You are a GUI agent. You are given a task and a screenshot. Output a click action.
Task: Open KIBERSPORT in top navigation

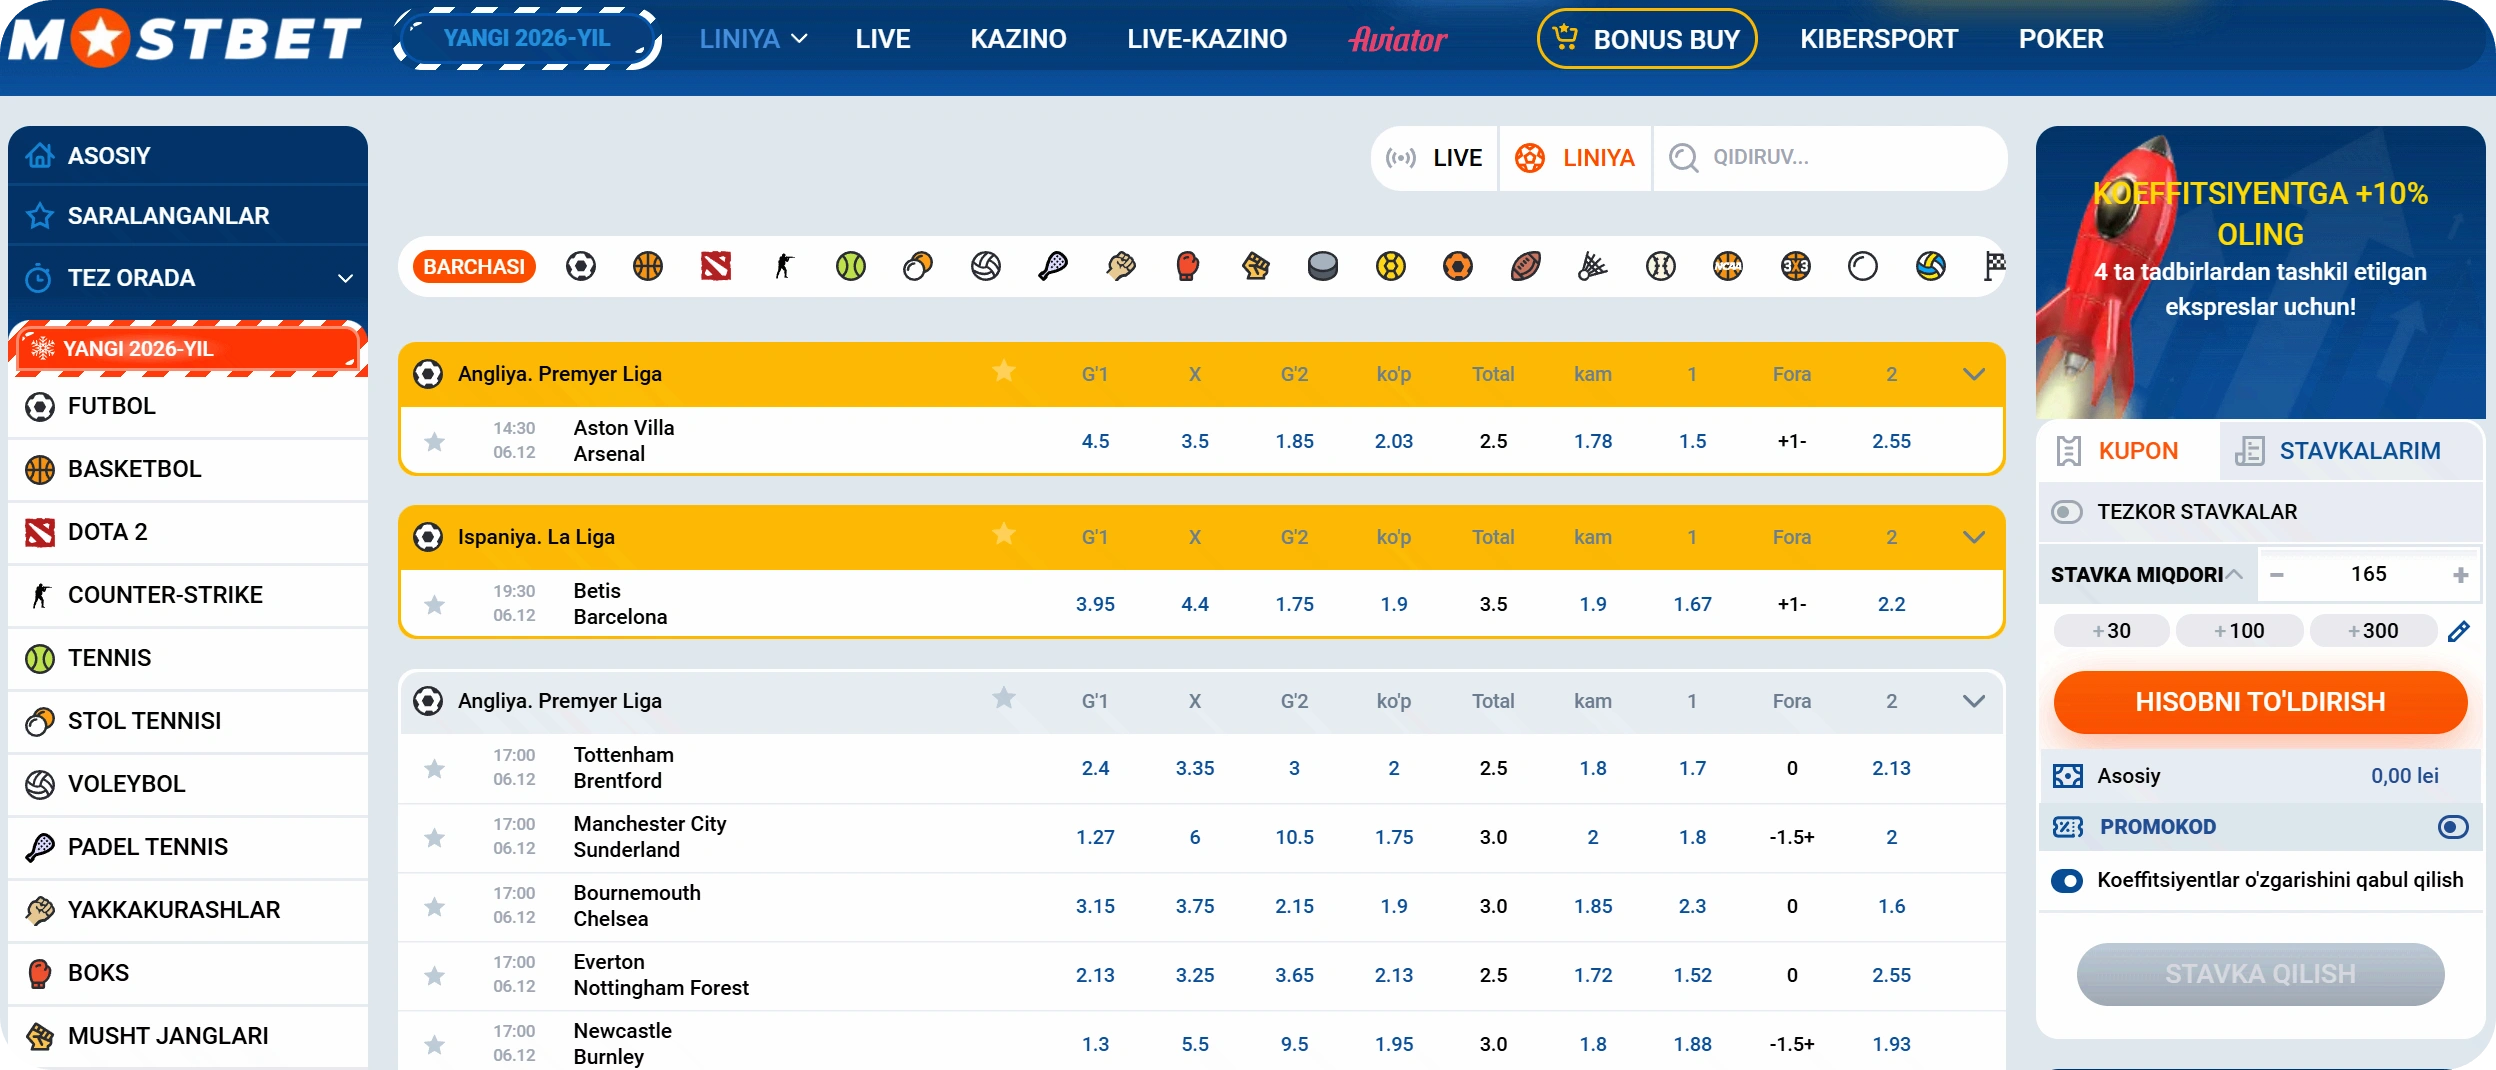(1879, 39)
